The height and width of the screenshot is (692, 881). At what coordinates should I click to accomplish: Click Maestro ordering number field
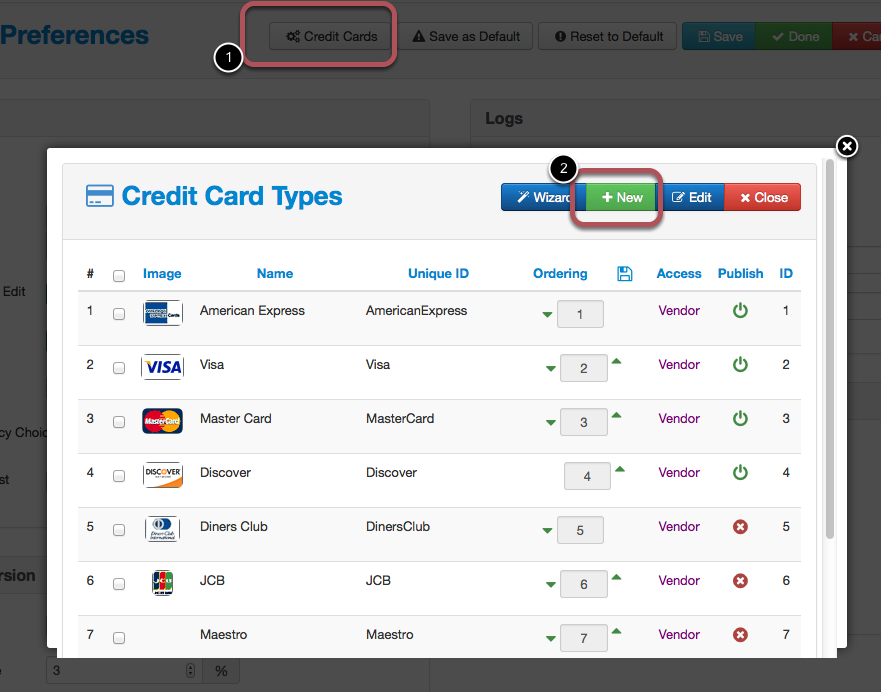point(584,638)
